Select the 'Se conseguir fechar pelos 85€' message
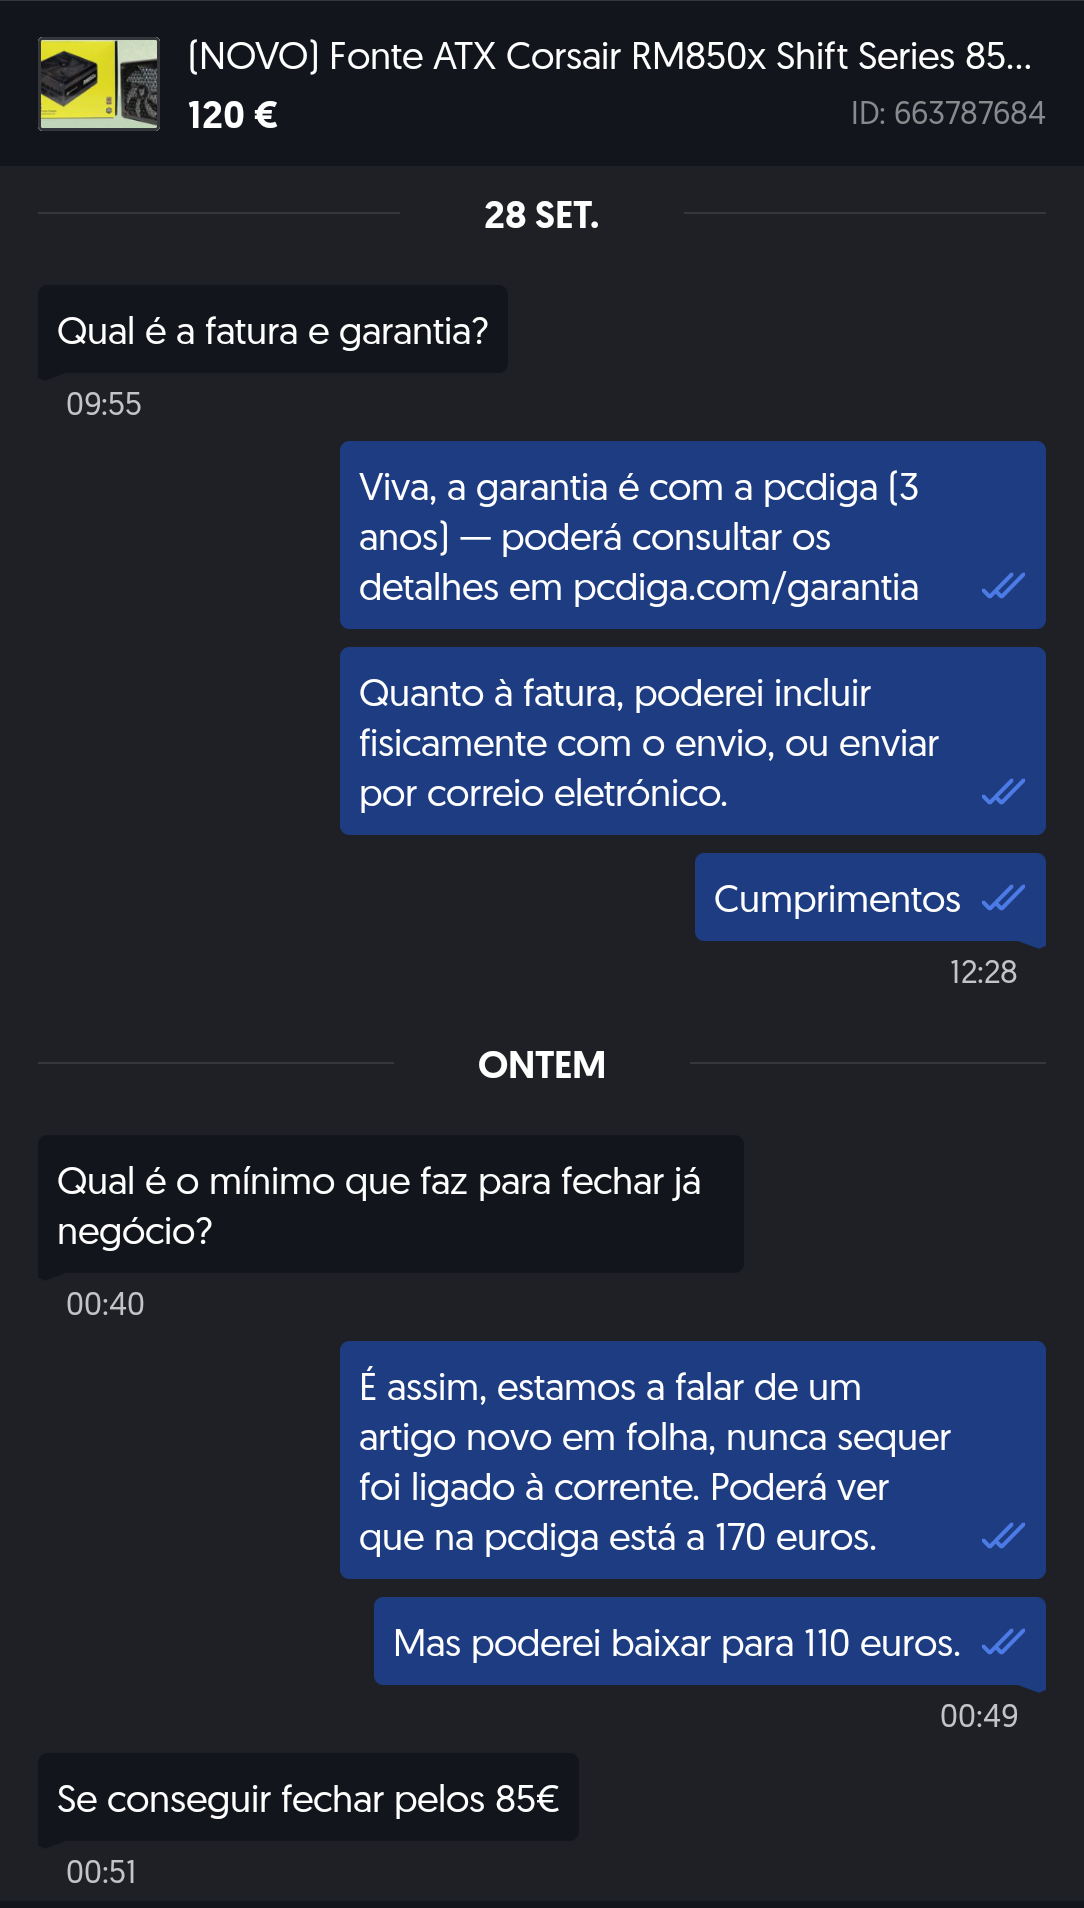The height and width of the screenshot is (1908, 1084). click(x=308, y=1799)
